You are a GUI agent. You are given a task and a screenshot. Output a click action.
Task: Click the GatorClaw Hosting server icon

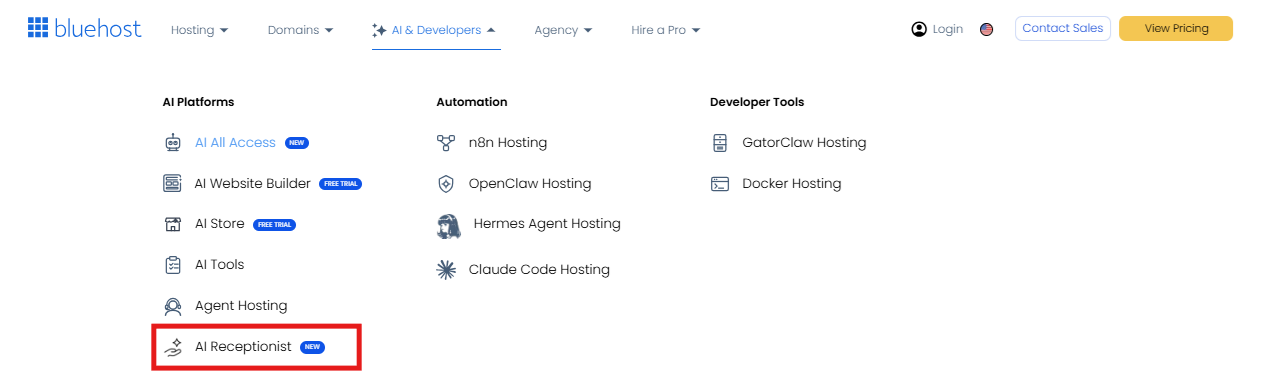tap(719, 143)
